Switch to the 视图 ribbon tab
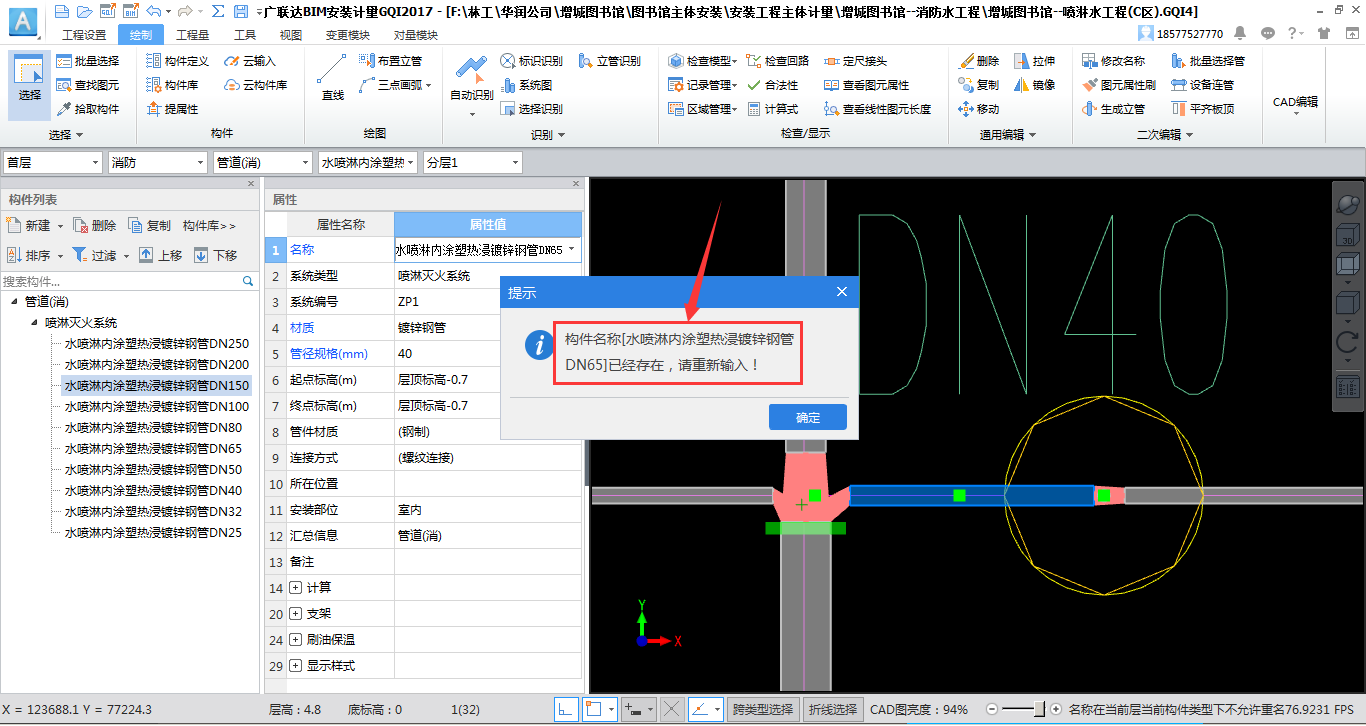Screen dimensions: 1366x726 [291, 35]
